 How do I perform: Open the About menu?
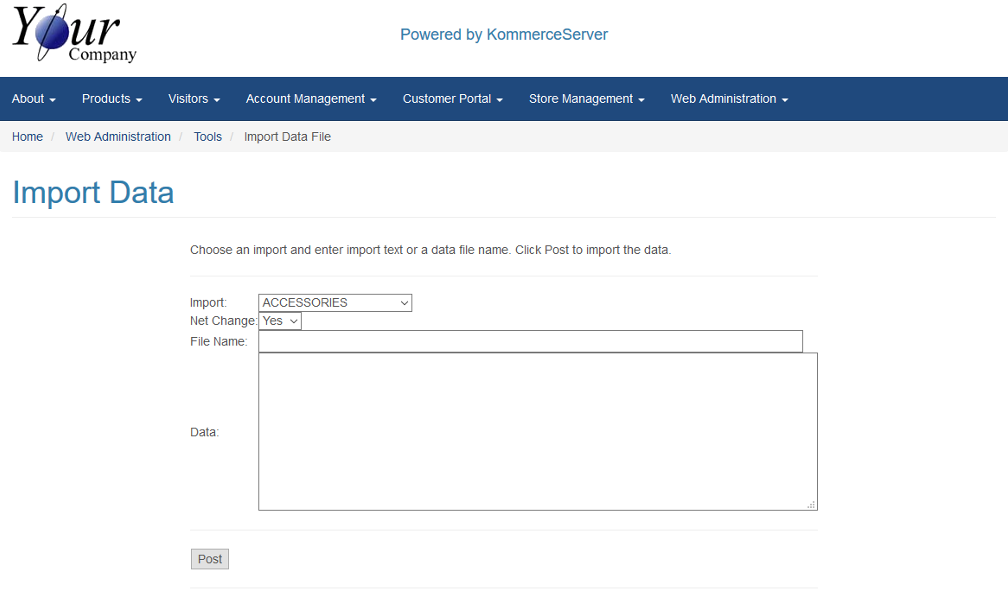[33, 99]
